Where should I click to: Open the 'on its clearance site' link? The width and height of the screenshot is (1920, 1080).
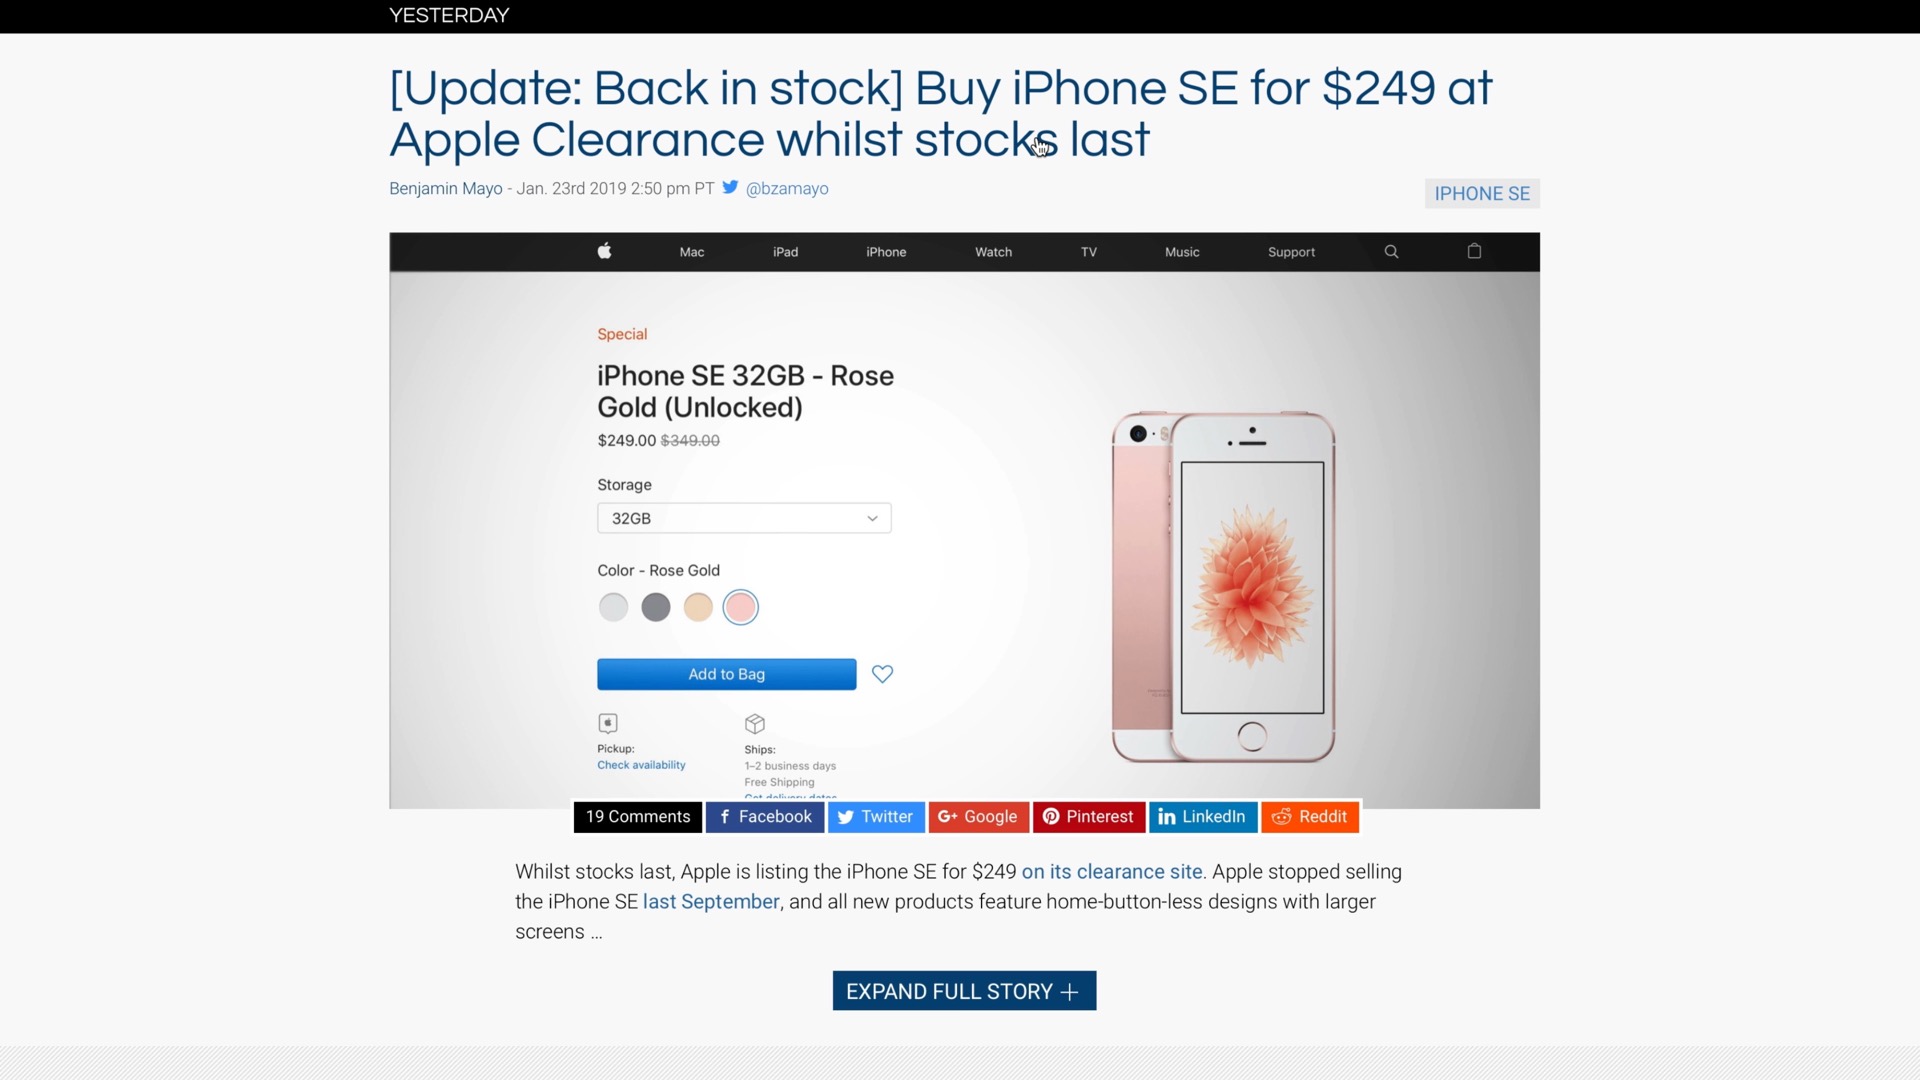coord(1112,872)
